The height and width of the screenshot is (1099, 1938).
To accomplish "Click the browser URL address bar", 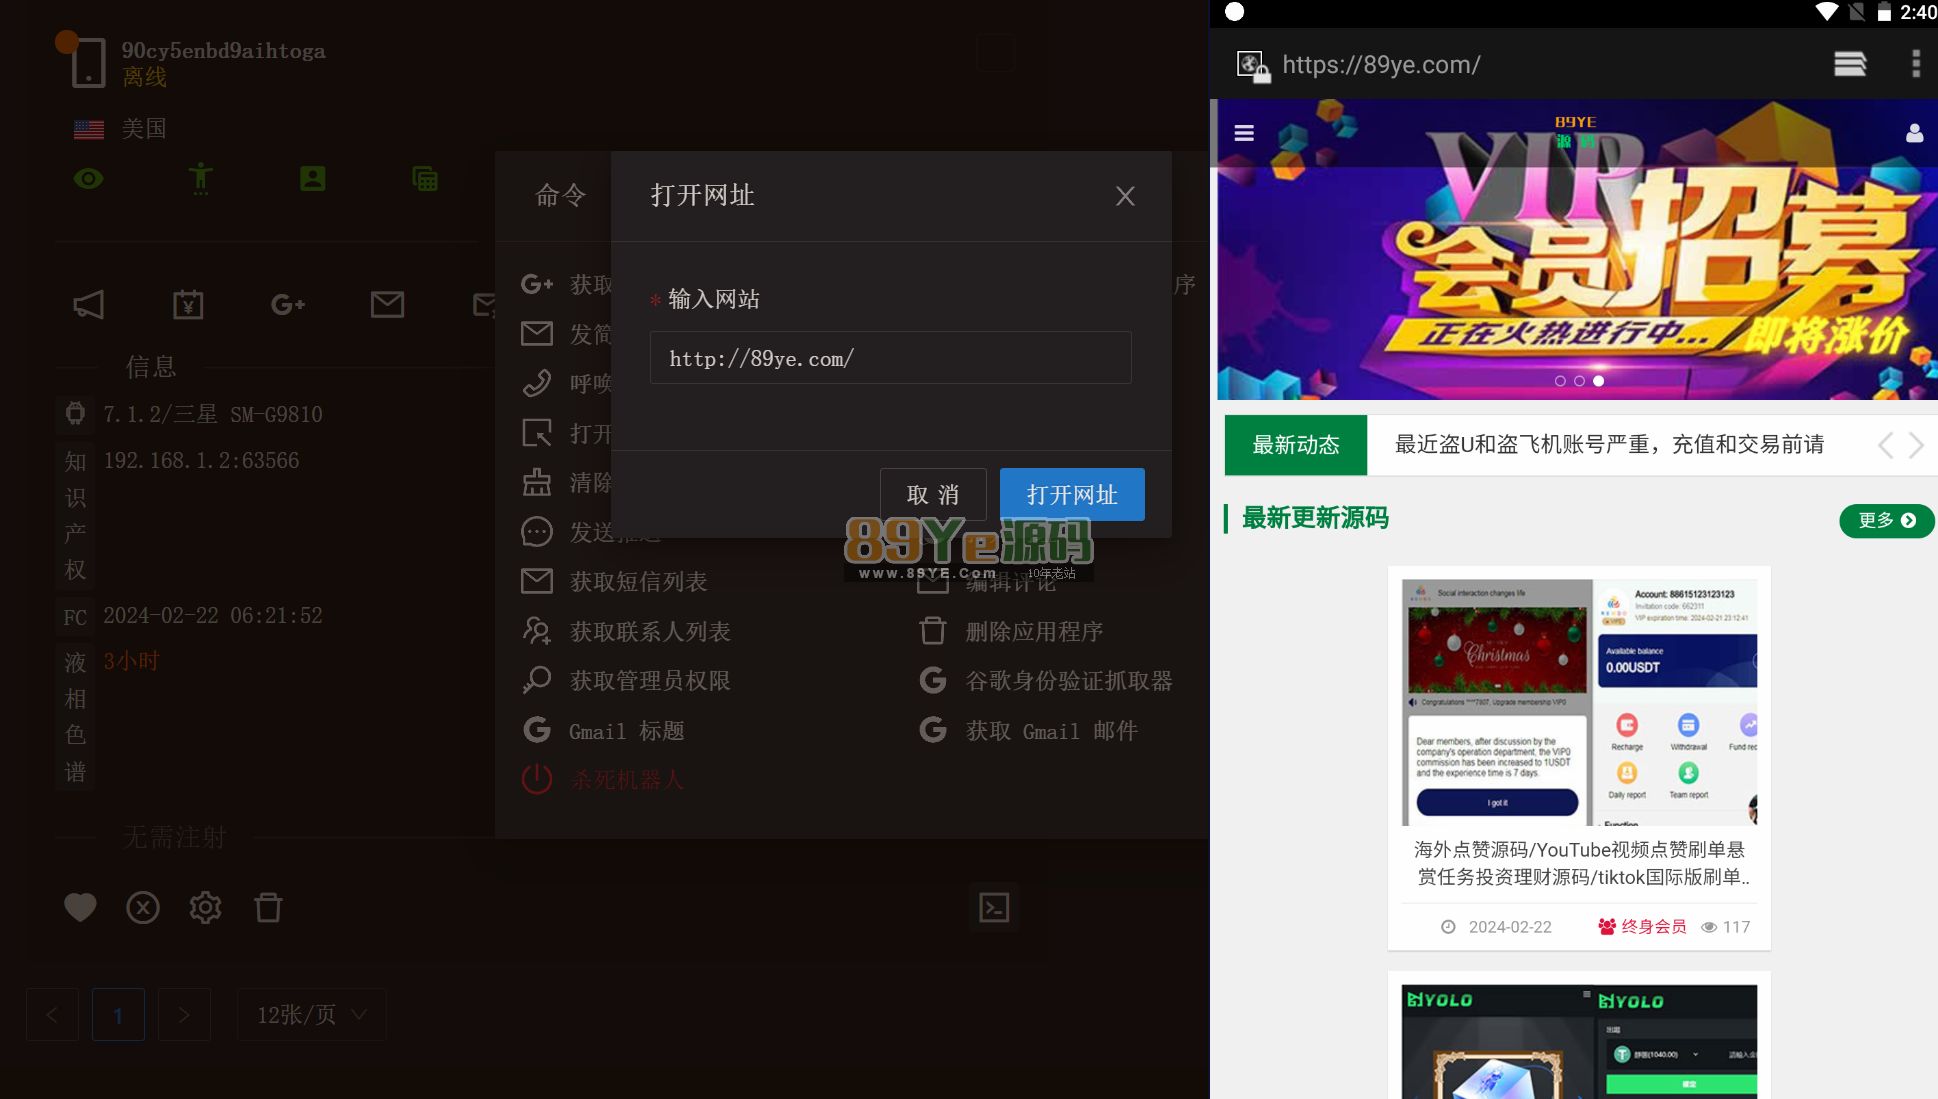I will pyautogui.click(x=1381, y=65).
